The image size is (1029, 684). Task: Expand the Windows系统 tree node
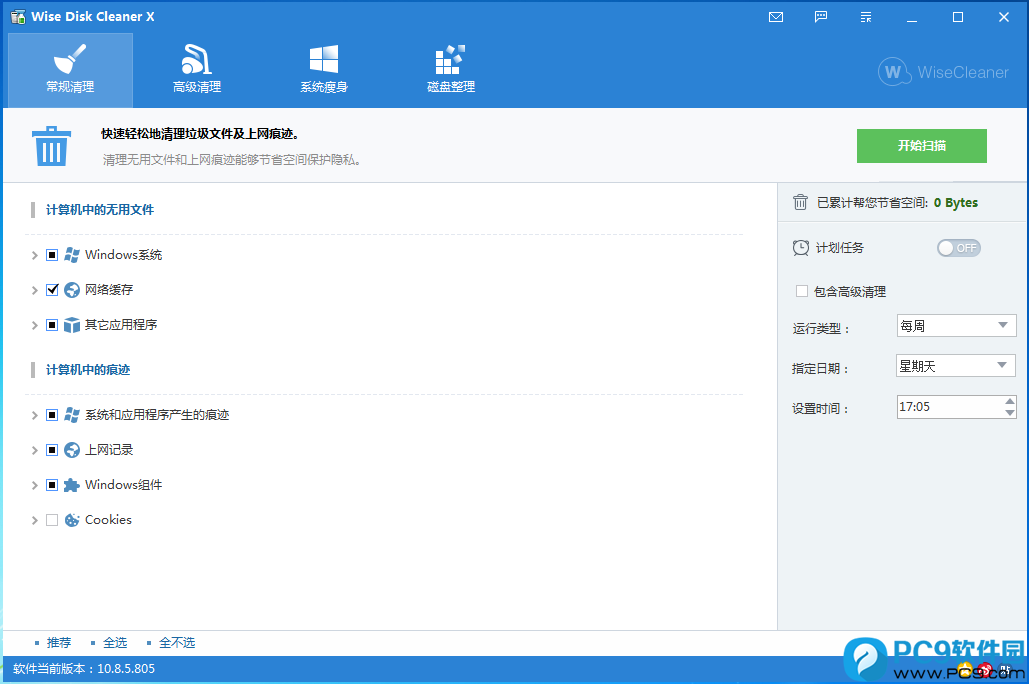[34, 255]
